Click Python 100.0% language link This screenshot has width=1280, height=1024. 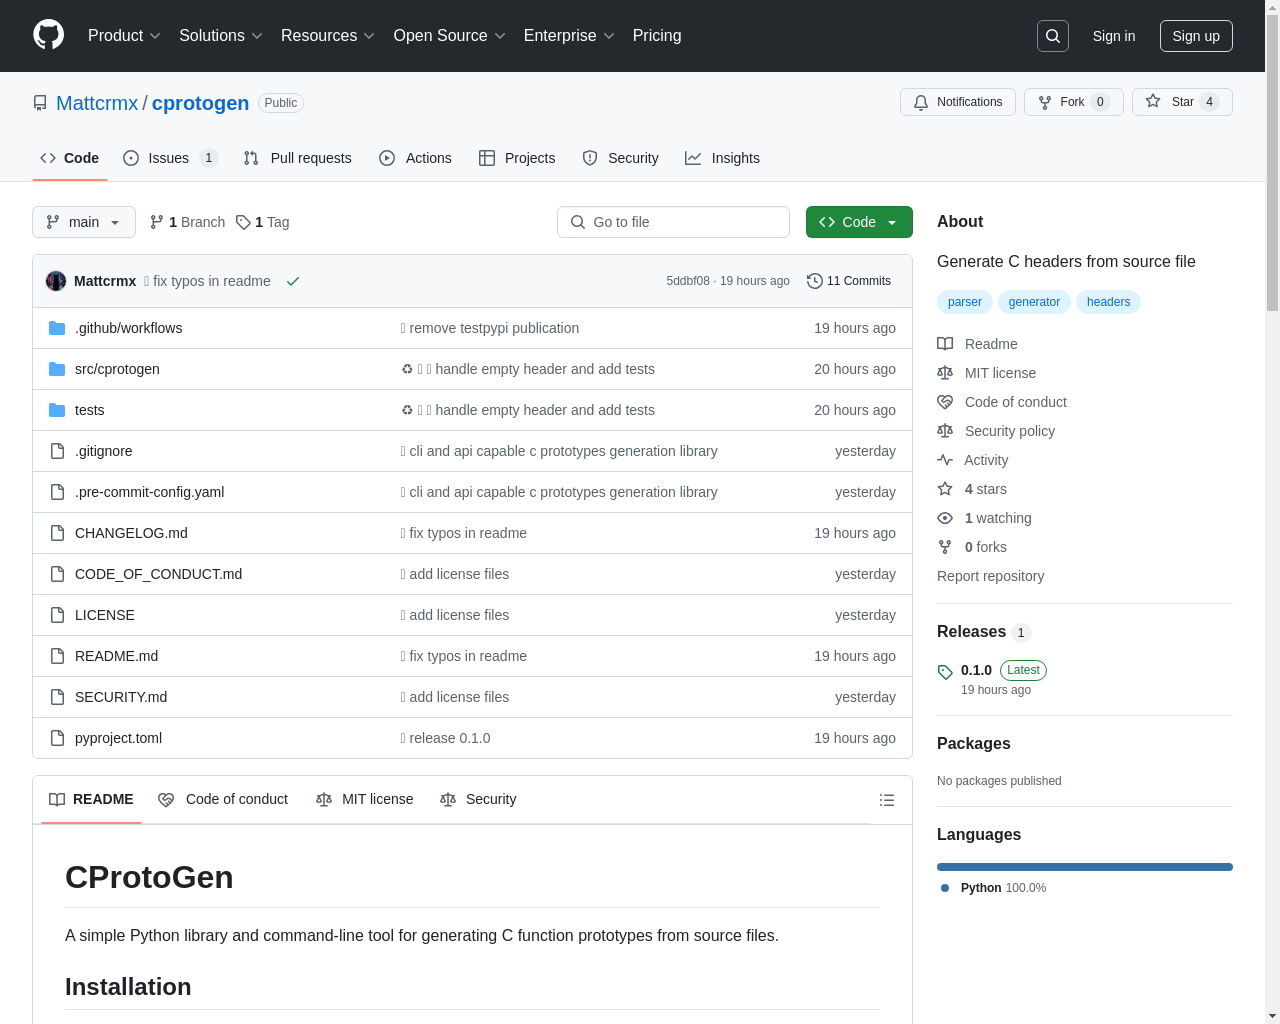pyautogui.click(x=993, y=888)
